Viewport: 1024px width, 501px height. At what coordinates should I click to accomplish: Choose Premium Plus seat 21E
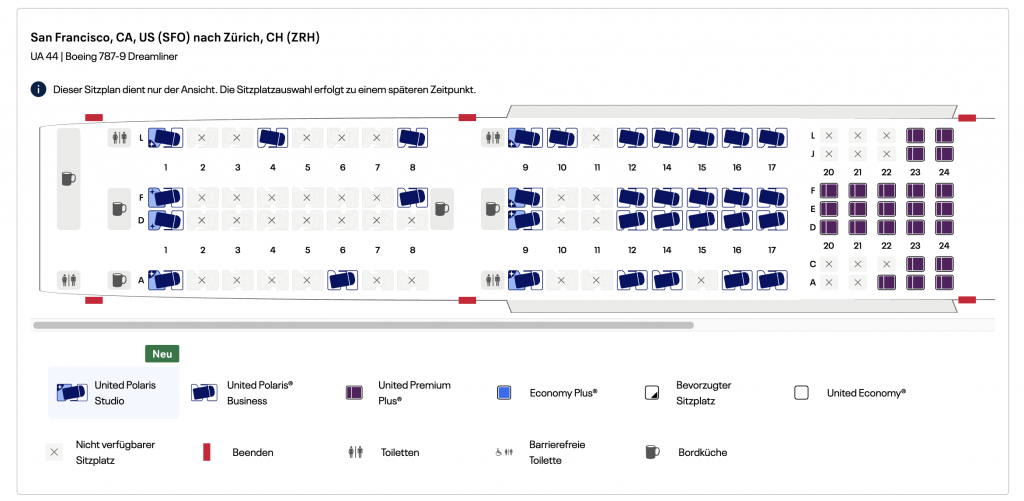[857, 209]
